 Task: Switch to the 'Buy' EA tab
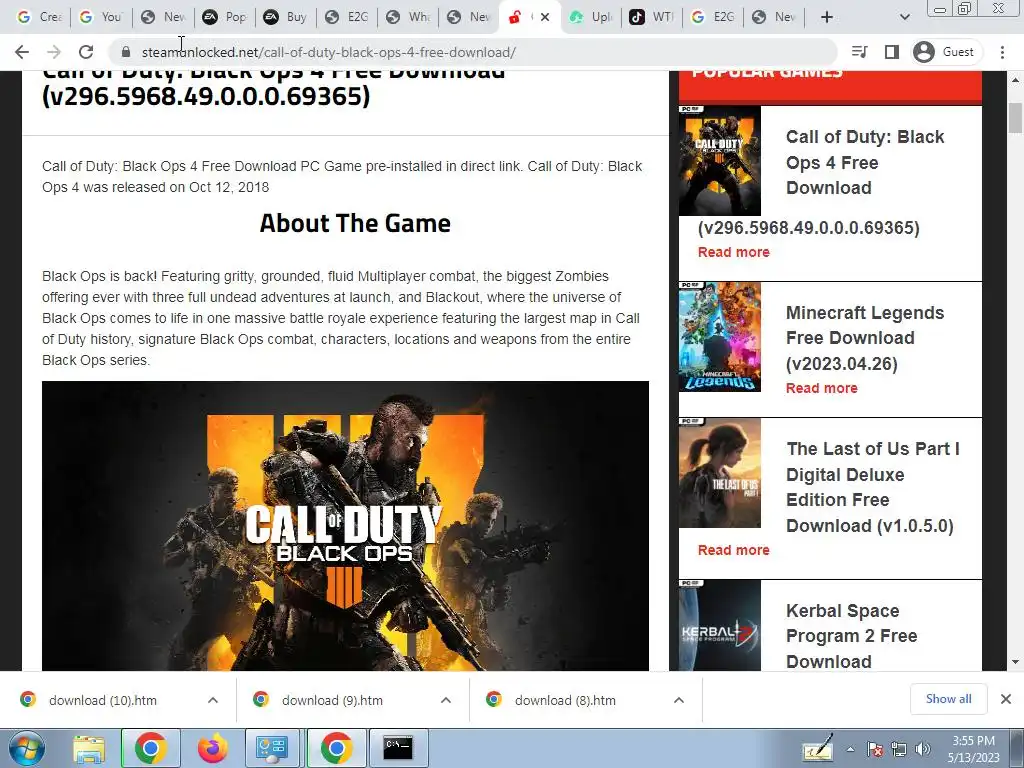click(285, 17)
